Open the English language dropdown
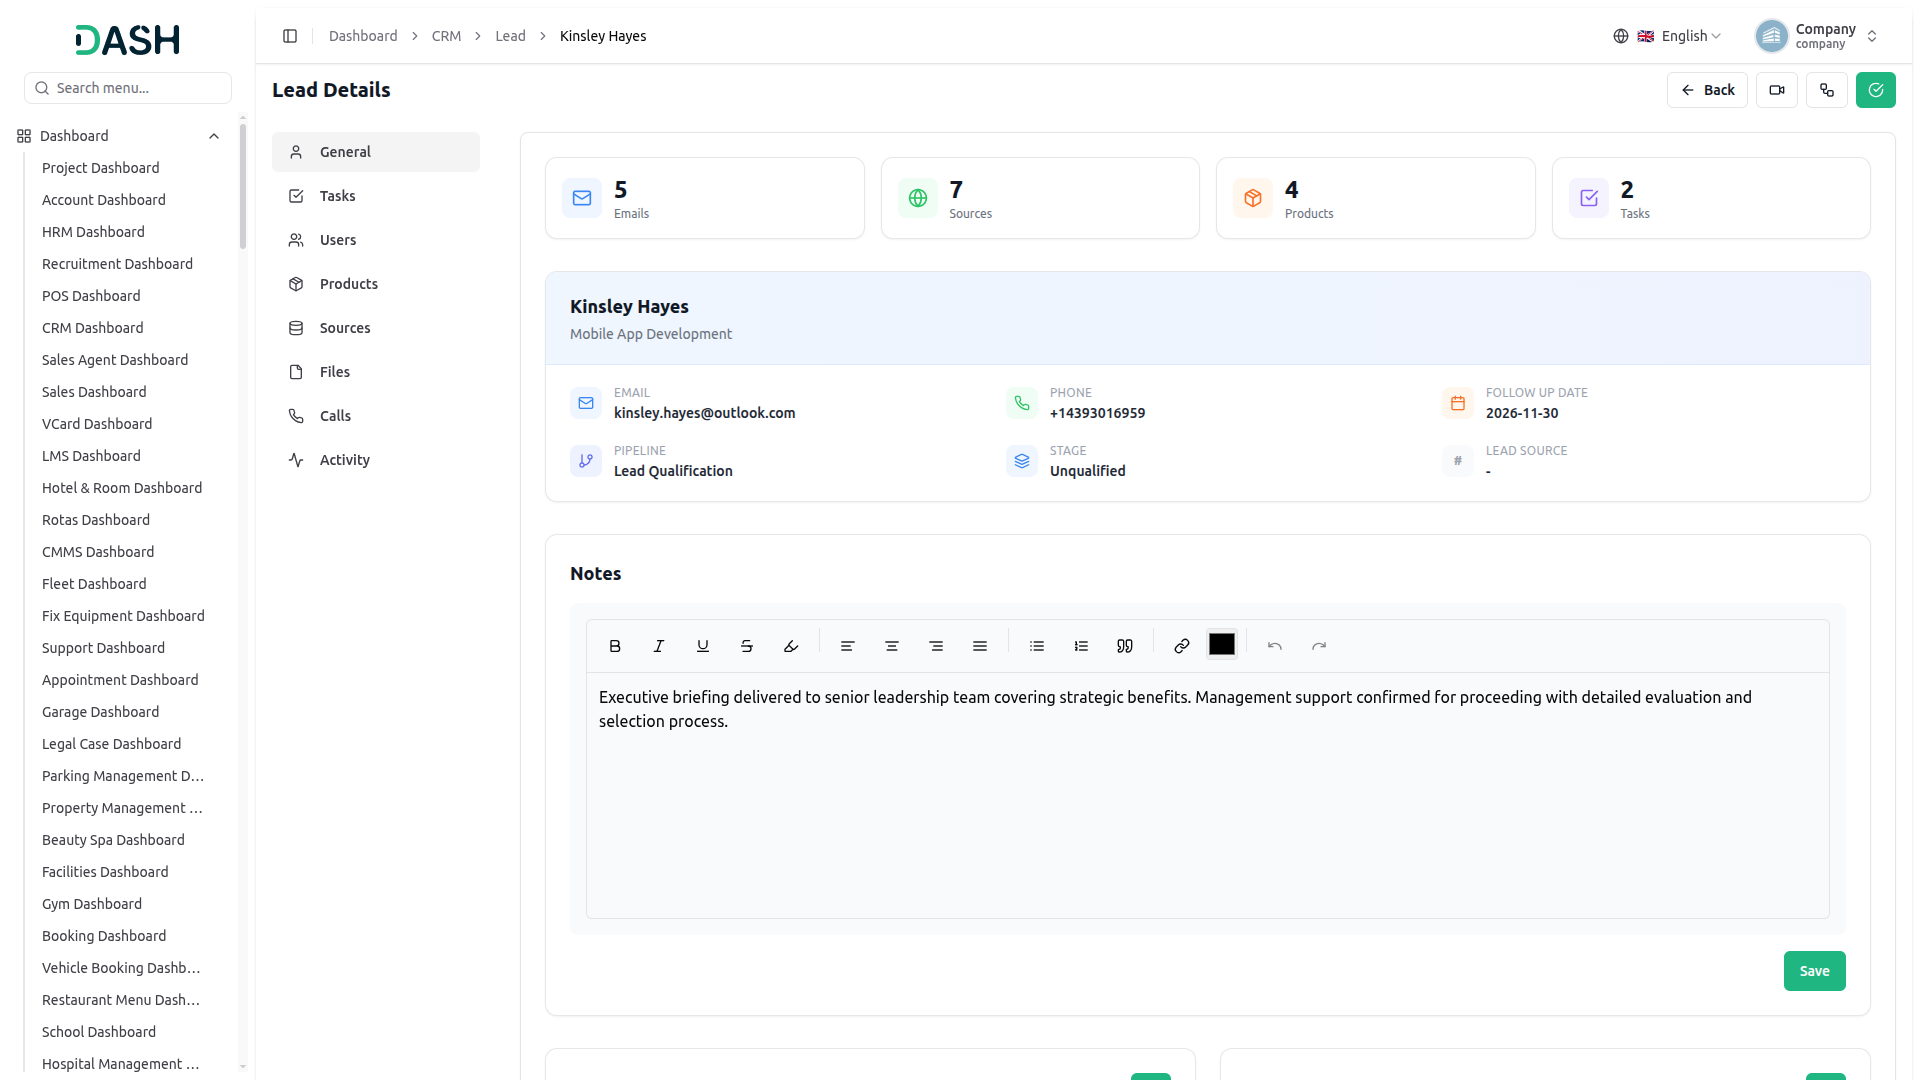Image resolution: width=1920 pixels, height=1080 pixels. pos(1667,36)
